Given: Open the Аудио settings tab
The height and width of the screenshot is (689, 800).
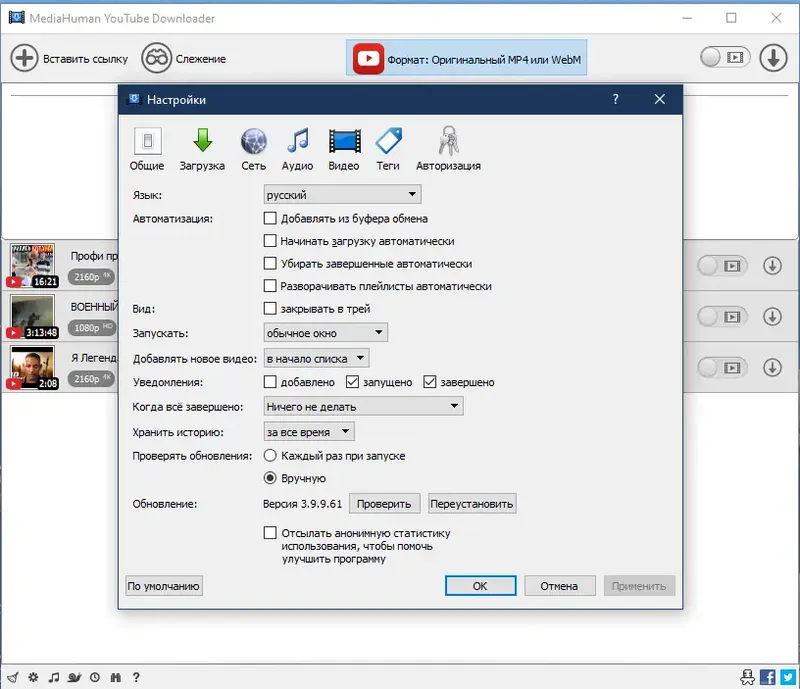Looking at the screenshot, I should click(x=297, y=149).
